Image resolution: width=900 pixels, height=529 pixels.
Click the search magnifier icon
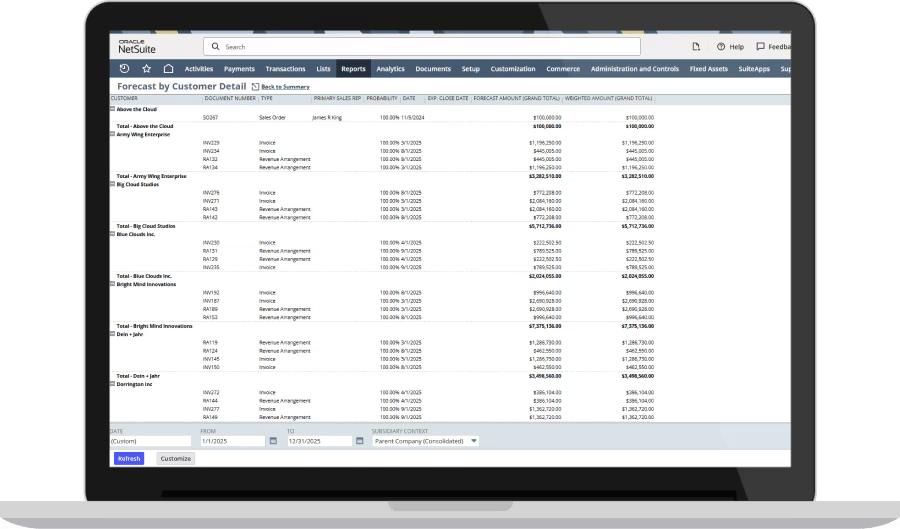click(x=215, y=46)
